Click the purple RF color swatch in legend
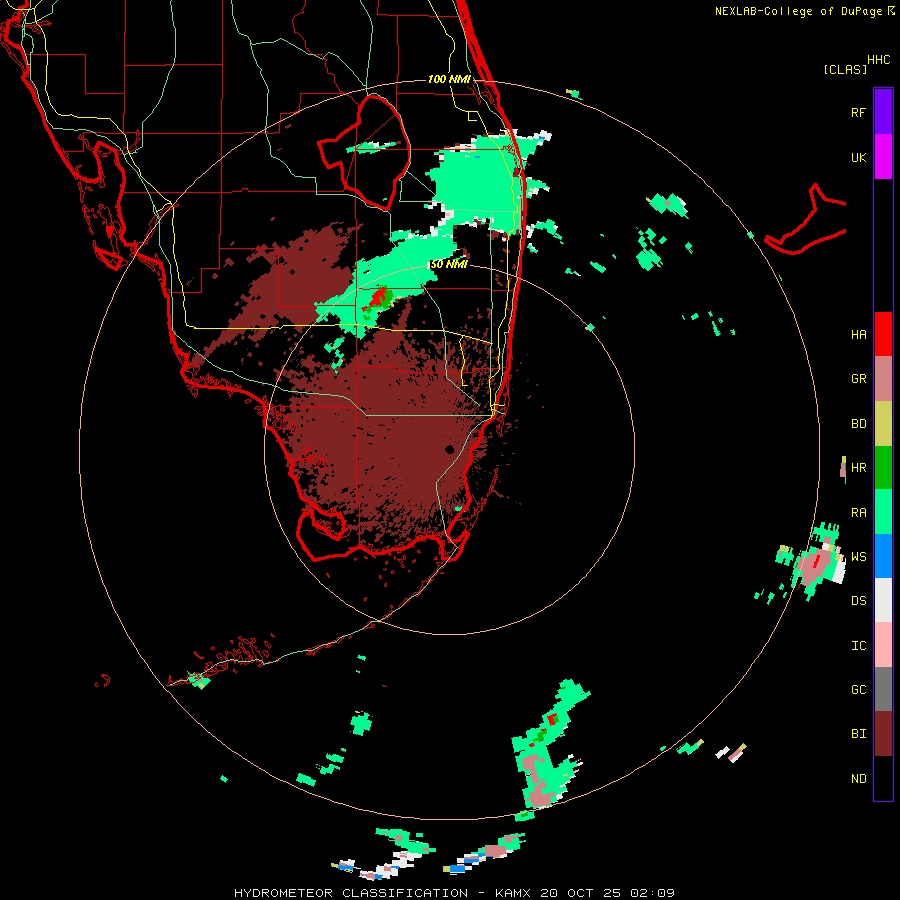900x900 pixels. pos(883,112)
